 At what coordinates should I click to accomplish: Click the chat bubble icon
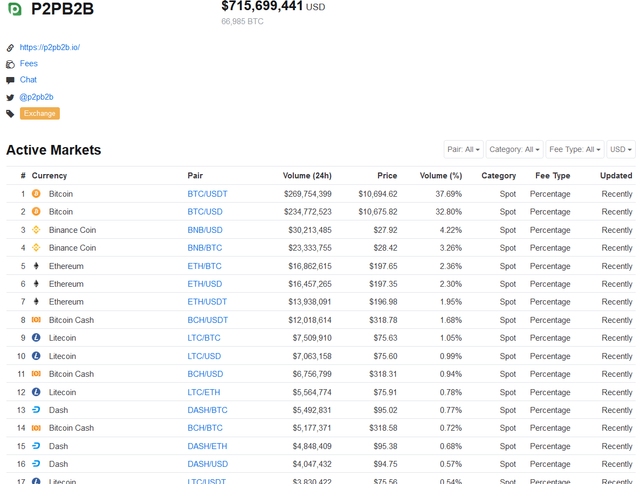tap(10, 80)
